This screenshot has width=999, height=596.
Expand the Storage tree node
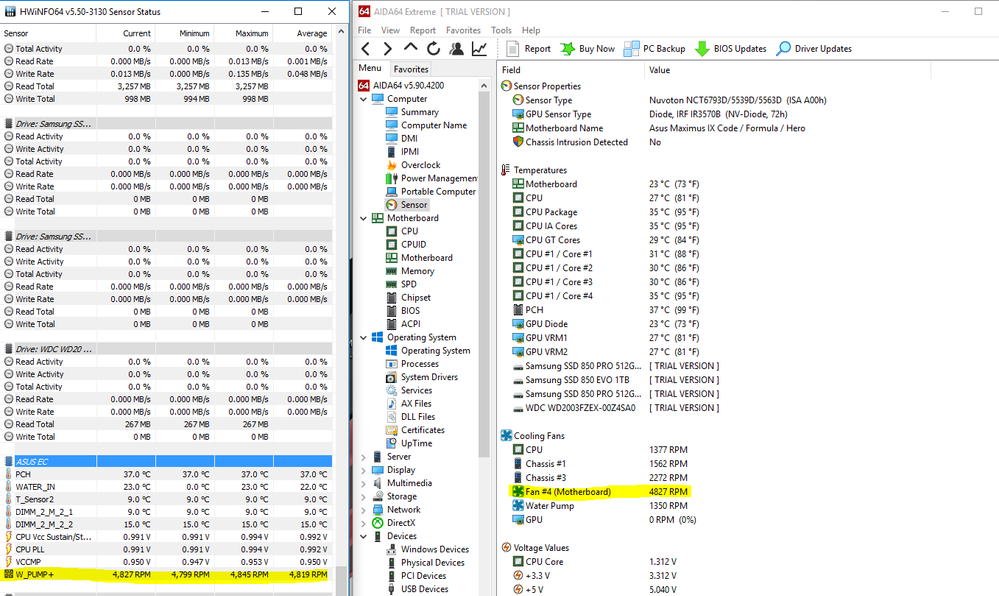click(x=364, y=497)
